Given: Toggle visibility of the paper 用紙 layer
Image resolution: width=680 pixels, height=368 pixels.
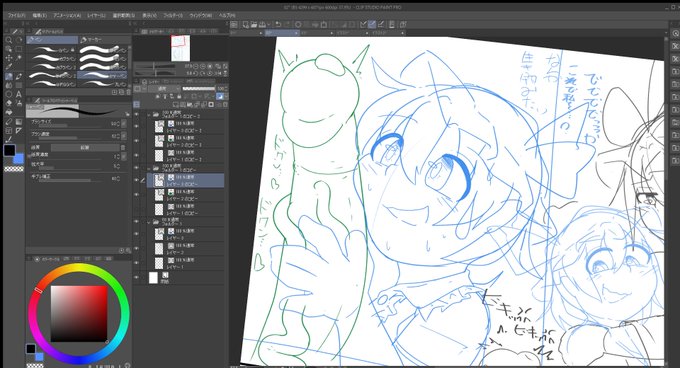Looking at the screenshot, I should (x=137, y=277).
